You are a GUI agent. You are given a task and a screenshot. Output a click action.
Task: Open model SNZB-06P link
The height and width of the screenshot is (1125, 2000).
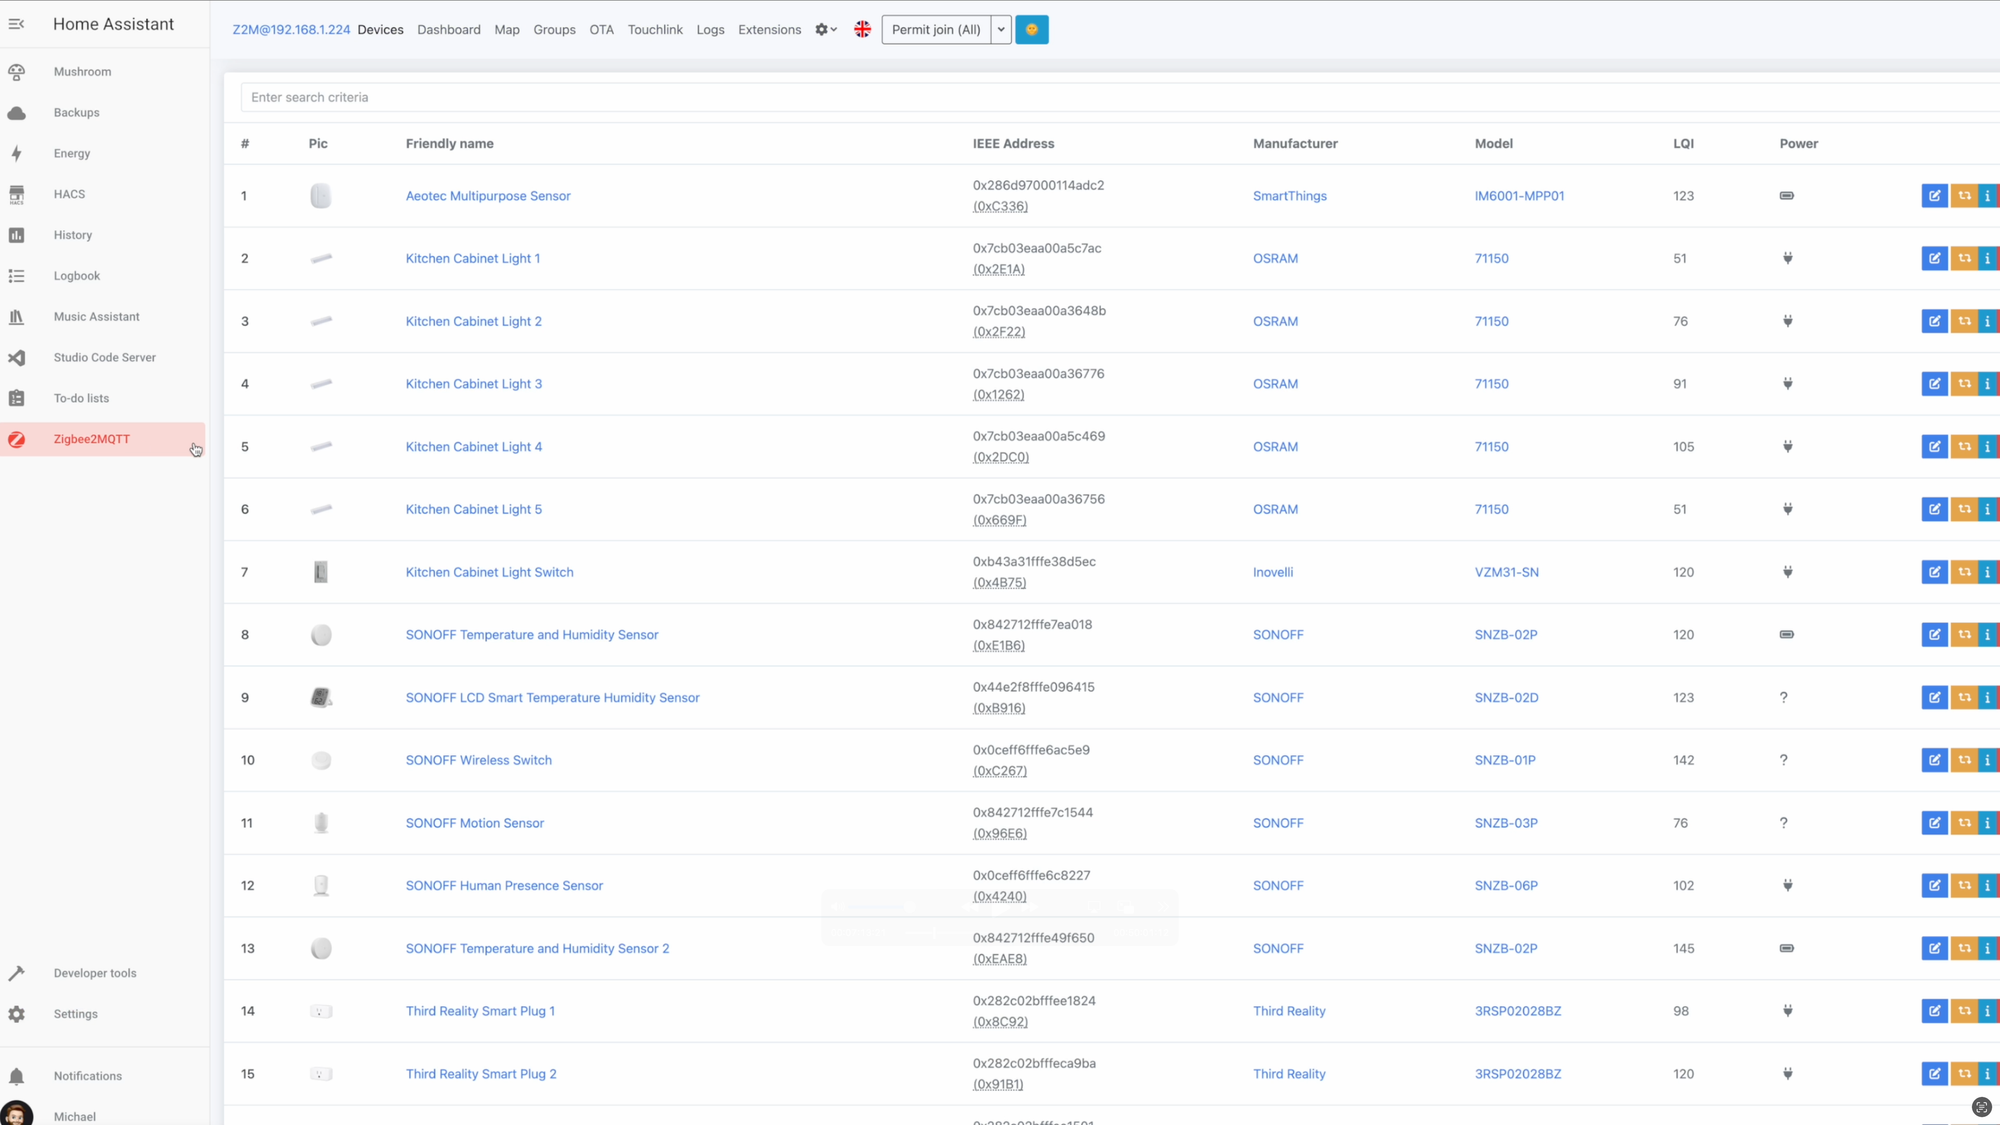click(1506, 886)
